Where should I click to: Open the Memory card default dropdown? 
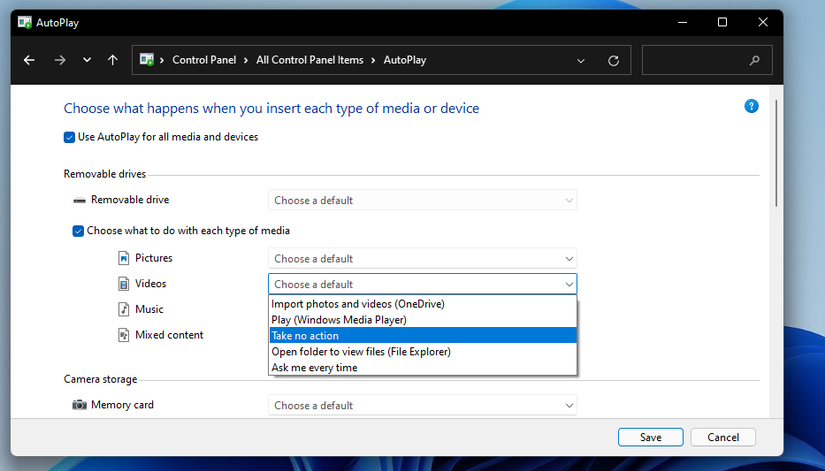[x=422, y=406]
